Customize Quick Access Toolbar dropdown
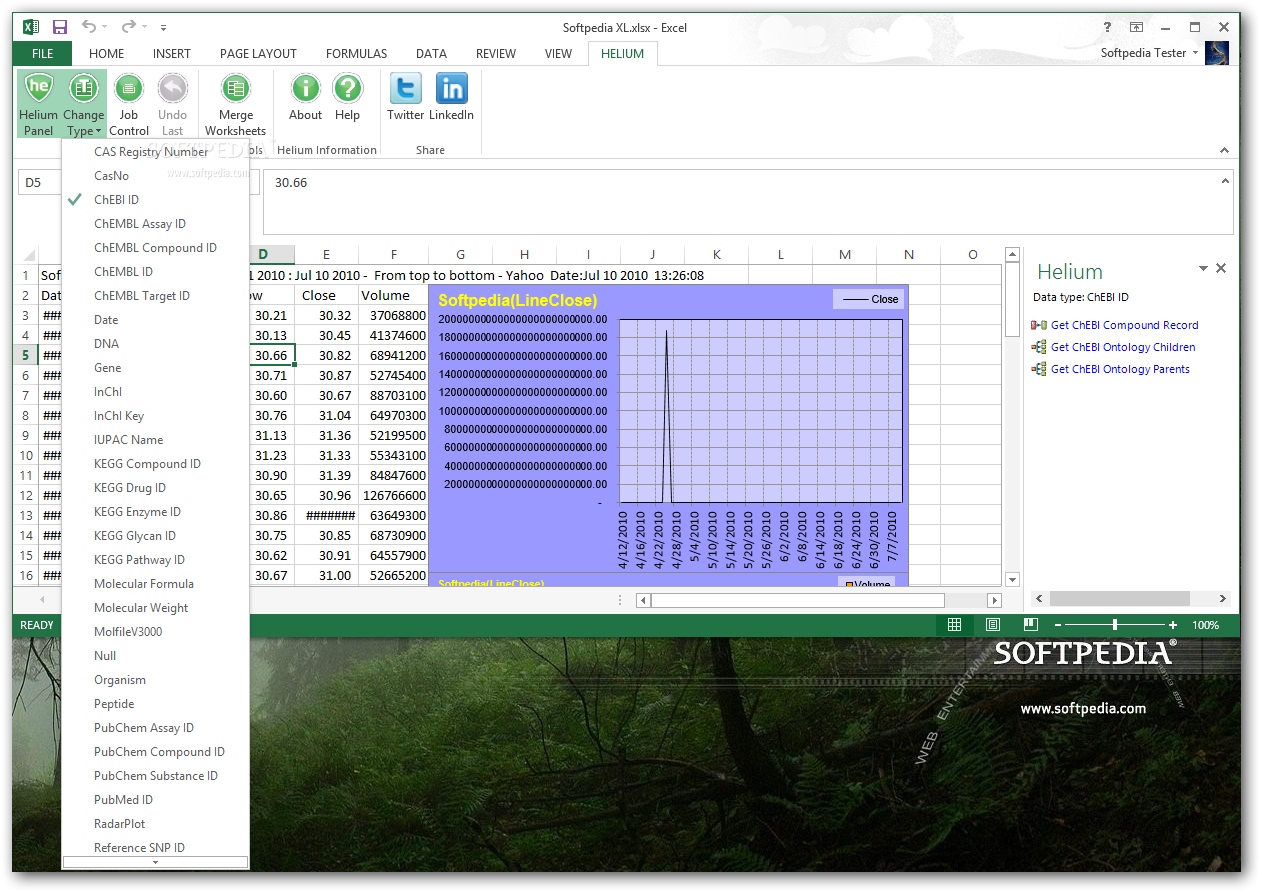 click(x=163, y=28)
